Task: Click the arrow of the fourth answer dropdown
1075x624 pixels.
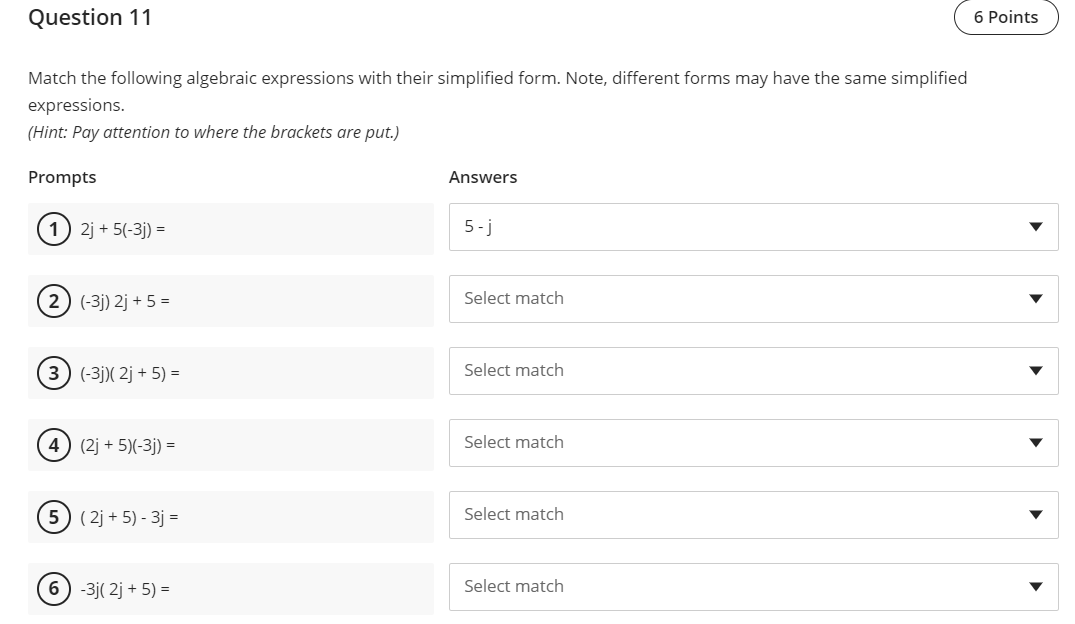Action: tap(1036, 443)
